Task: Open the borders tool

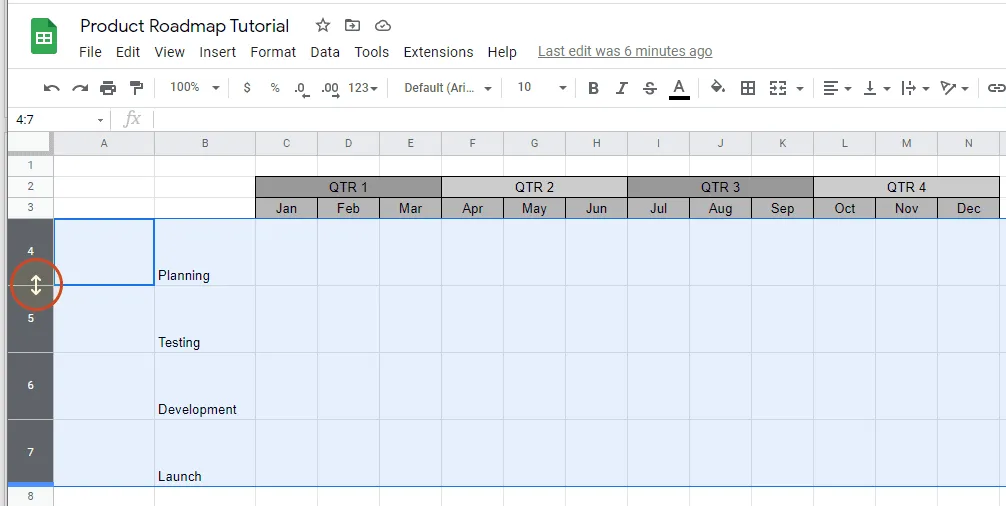Action: [x=747, y=88]
